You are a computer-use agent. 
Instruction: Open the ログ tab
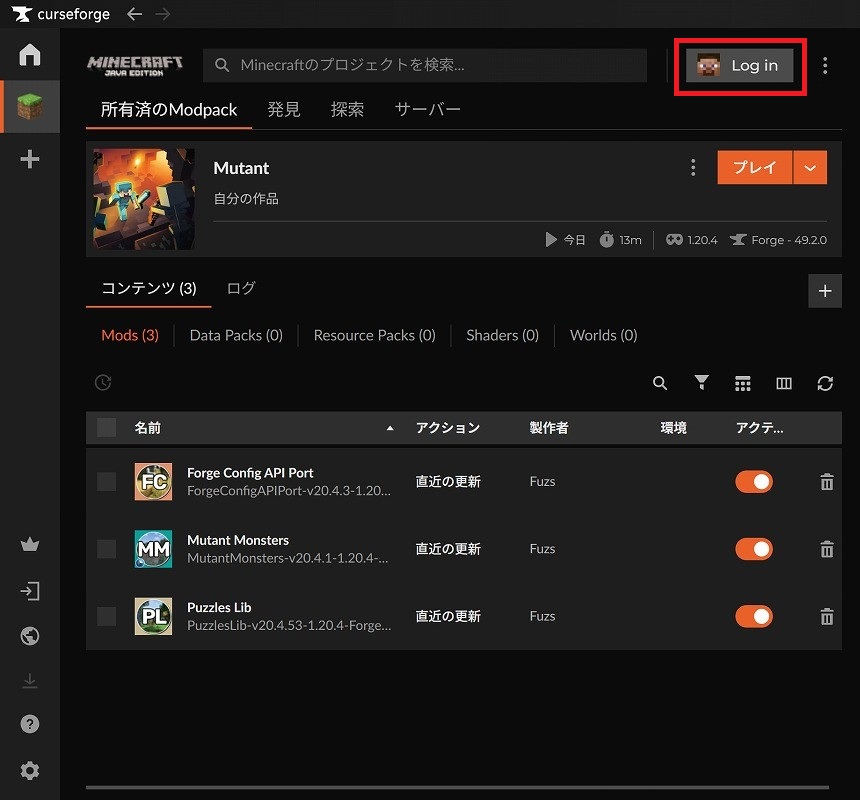pyautogui.click(x=241, y=288)
